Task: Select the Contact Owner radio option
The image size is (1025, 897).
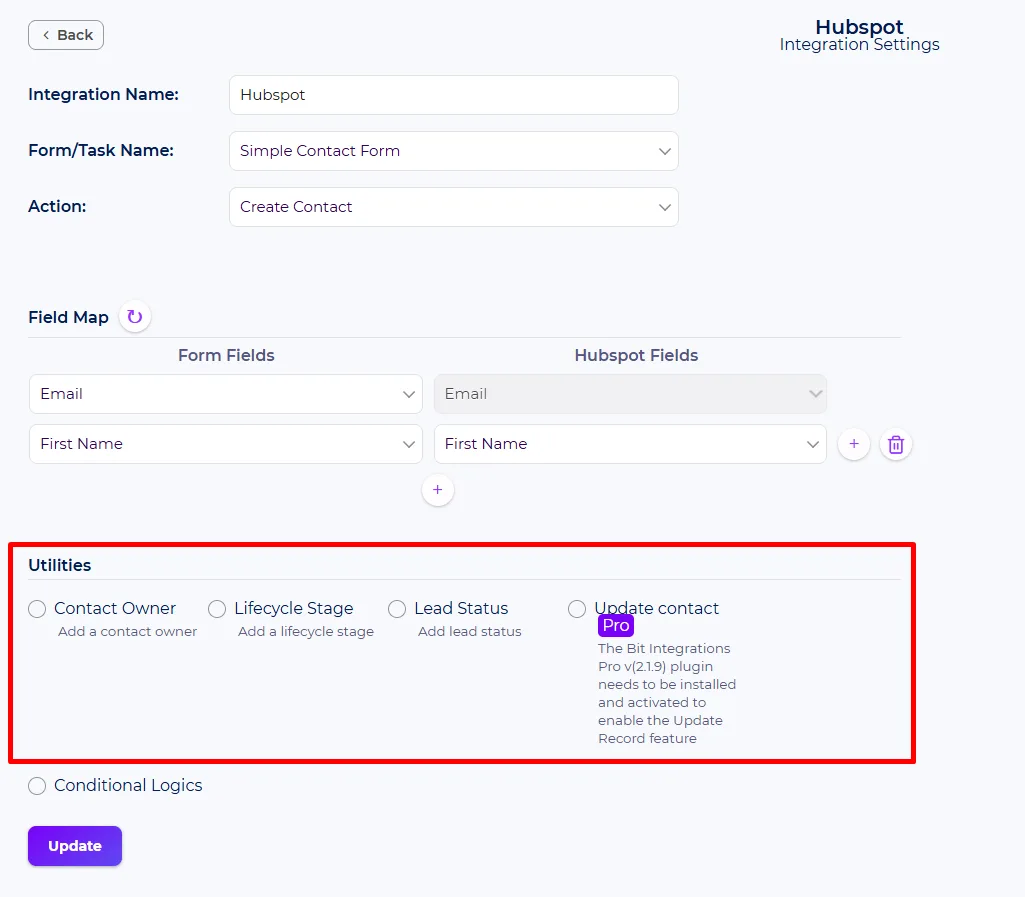Action: (37, 609)
